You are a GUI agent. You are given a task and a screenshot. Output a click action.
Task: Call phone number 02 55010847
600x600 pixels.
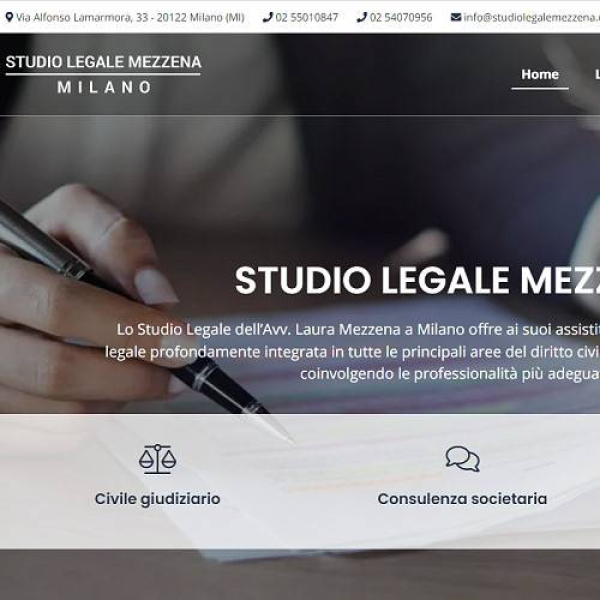307,18
